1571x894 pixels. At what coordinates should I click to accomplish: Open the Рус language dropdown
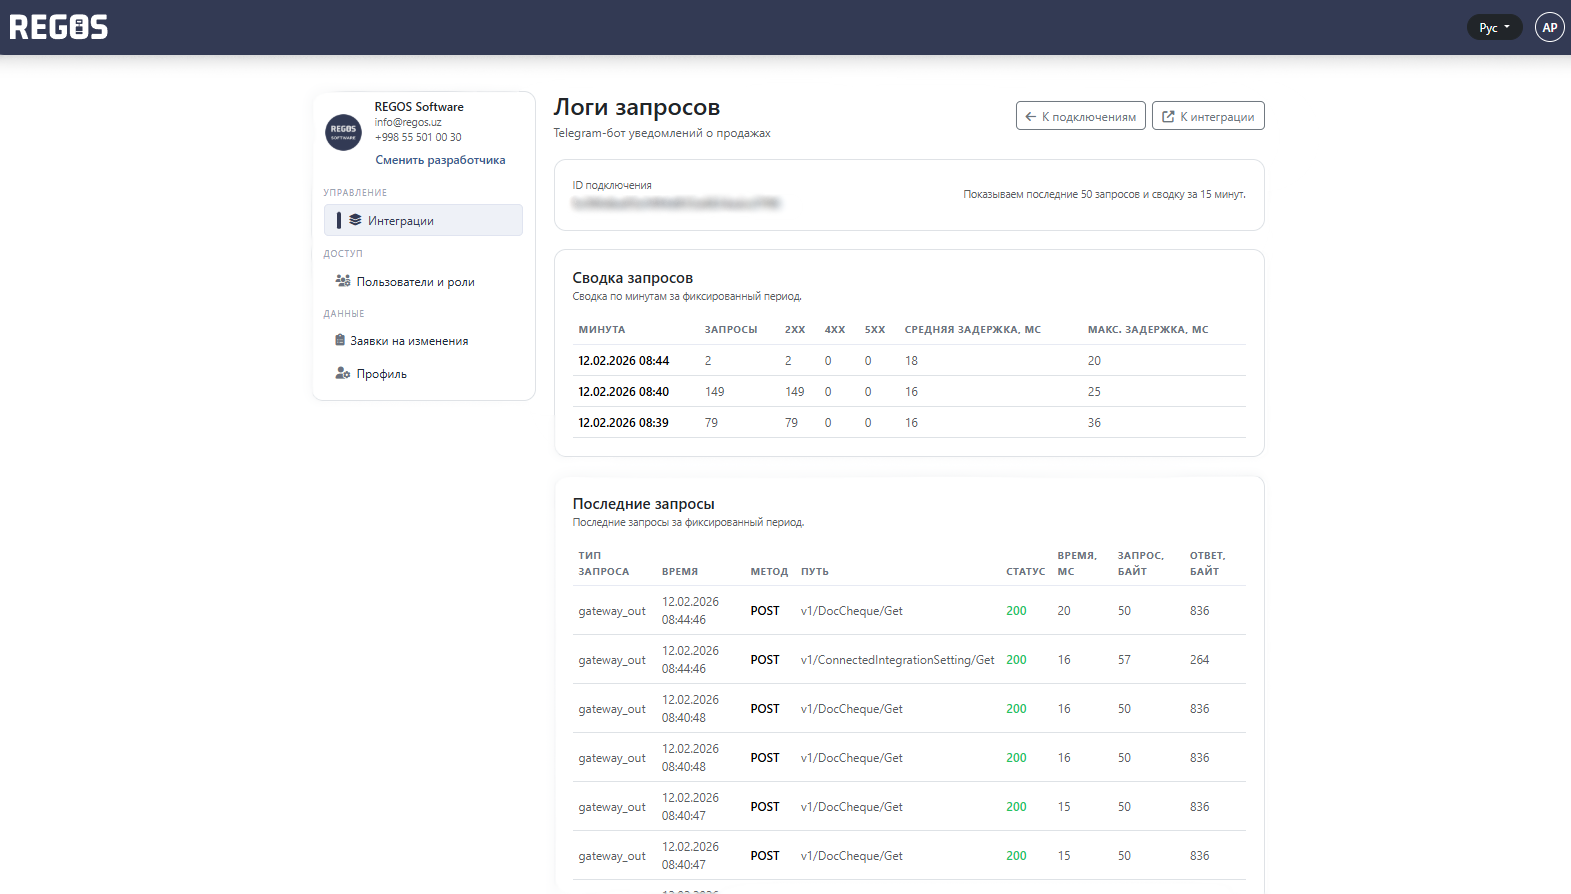pyautogui.click(x=1493, y=28)
